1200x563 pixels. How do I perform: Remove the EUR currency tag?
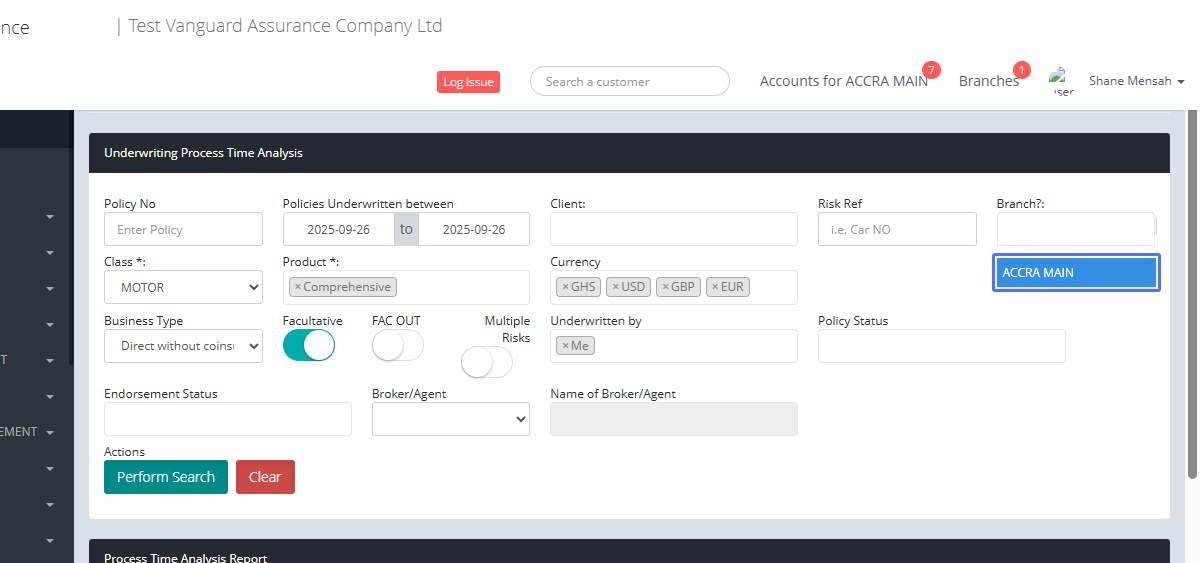click(715, 287)
